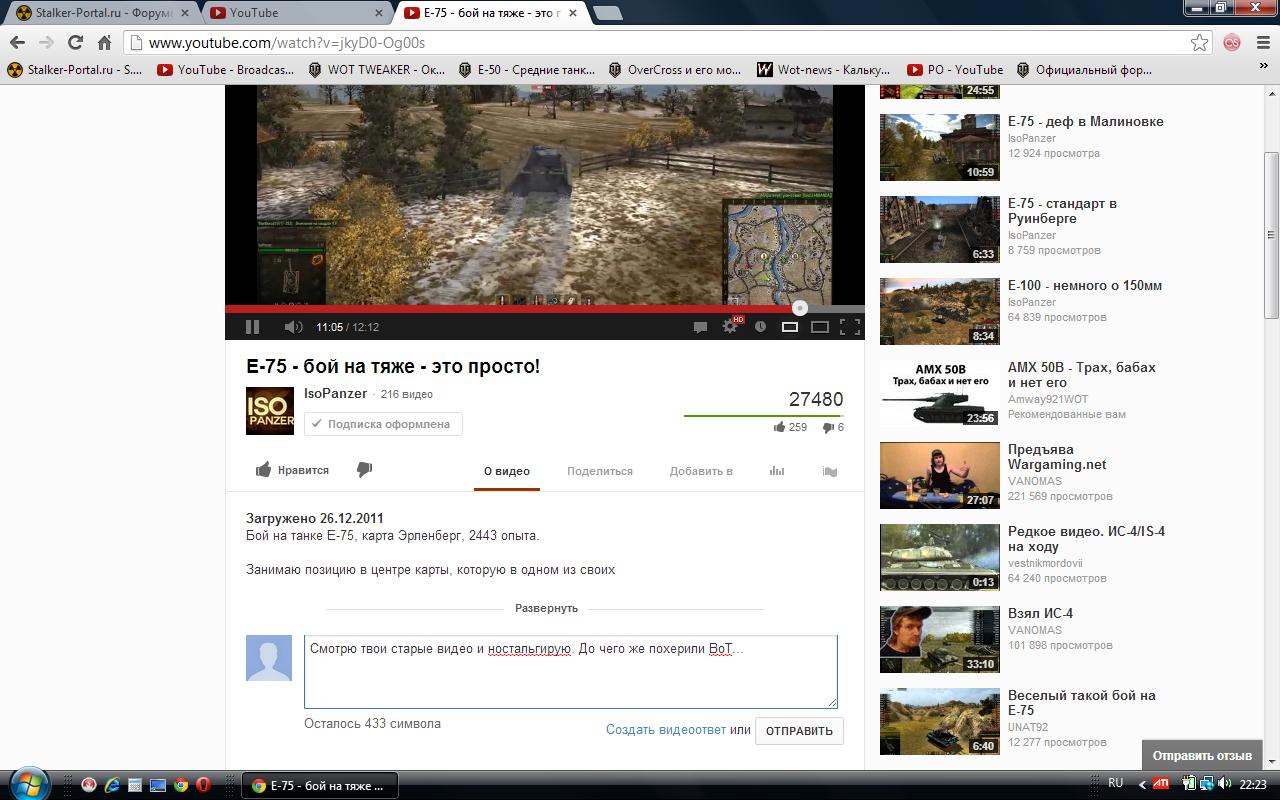1280x800 pixels.
Task: Launch Internet Explorer from quick launch
Action: 112,785
